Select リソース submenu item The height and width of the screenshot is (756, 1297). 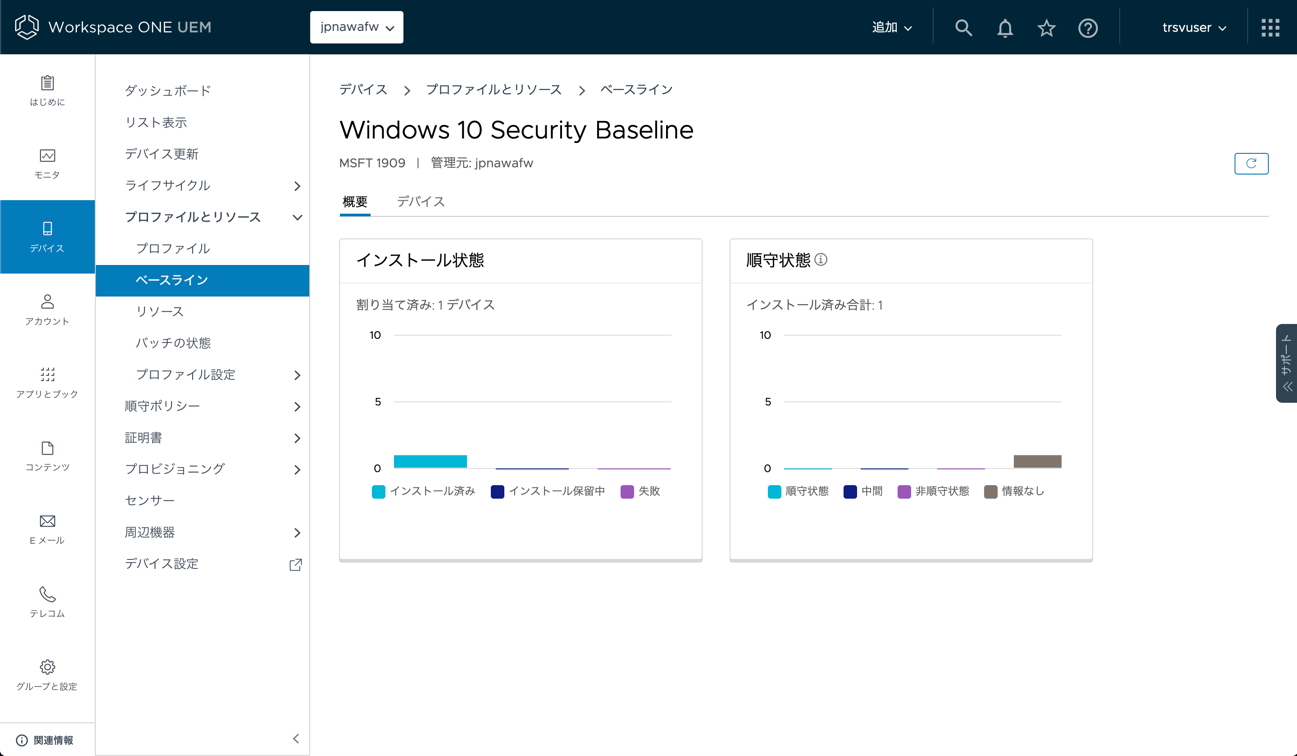[x=160, y=311]
